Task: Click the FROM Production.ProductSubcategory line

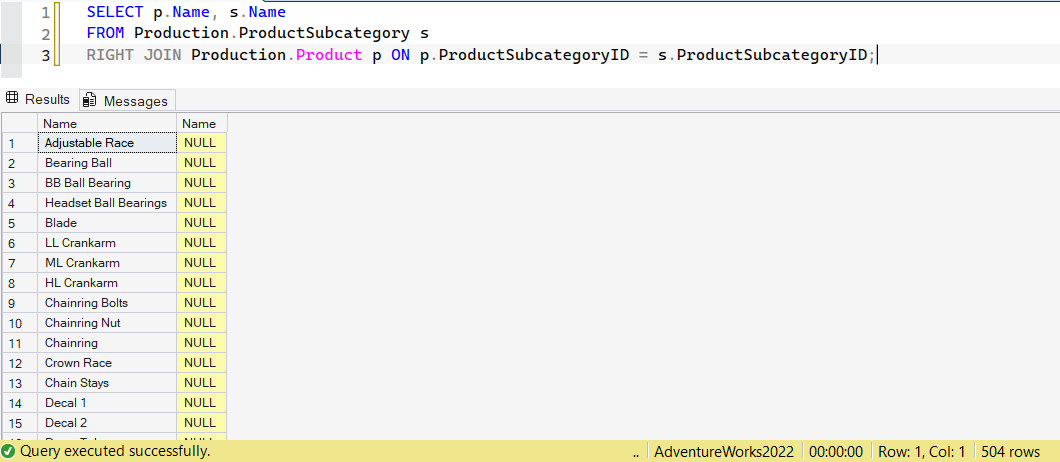Action: 258,33
